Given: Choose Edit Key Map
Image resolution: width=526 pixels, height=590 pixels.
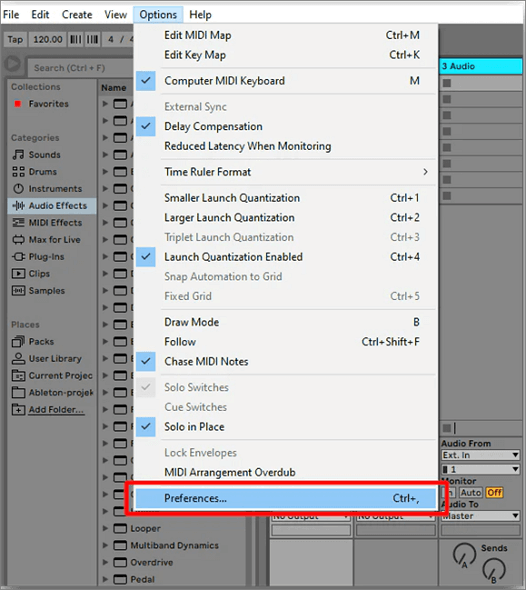Looking at the screenshot, I should 286,55.
